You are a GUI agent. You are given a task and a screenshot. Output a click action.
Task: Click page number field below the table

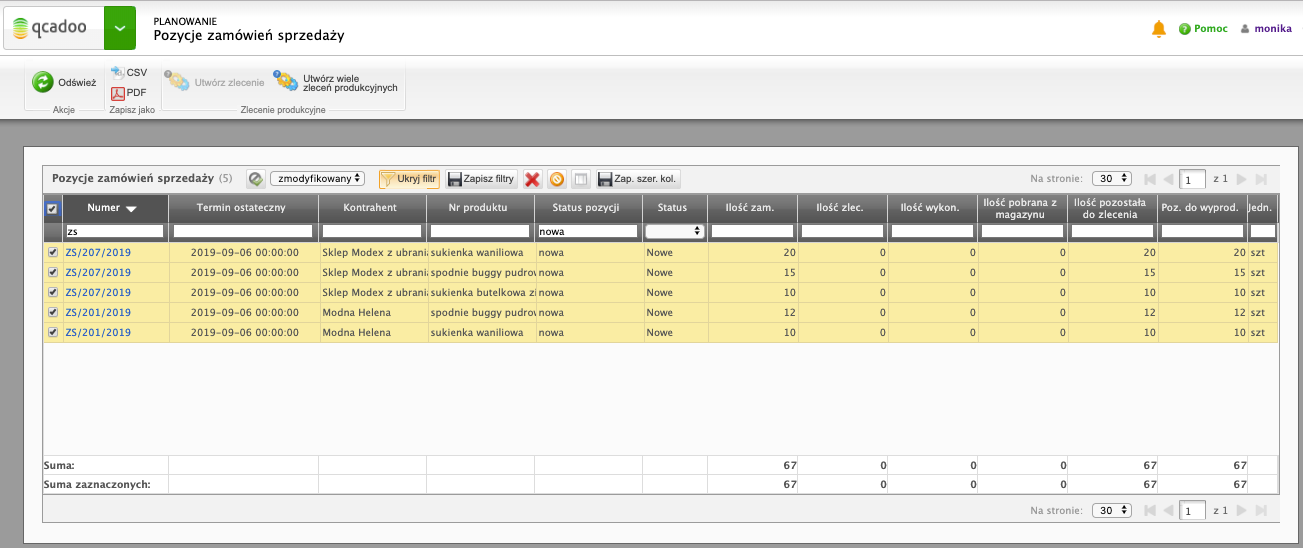click(1192, 511)
